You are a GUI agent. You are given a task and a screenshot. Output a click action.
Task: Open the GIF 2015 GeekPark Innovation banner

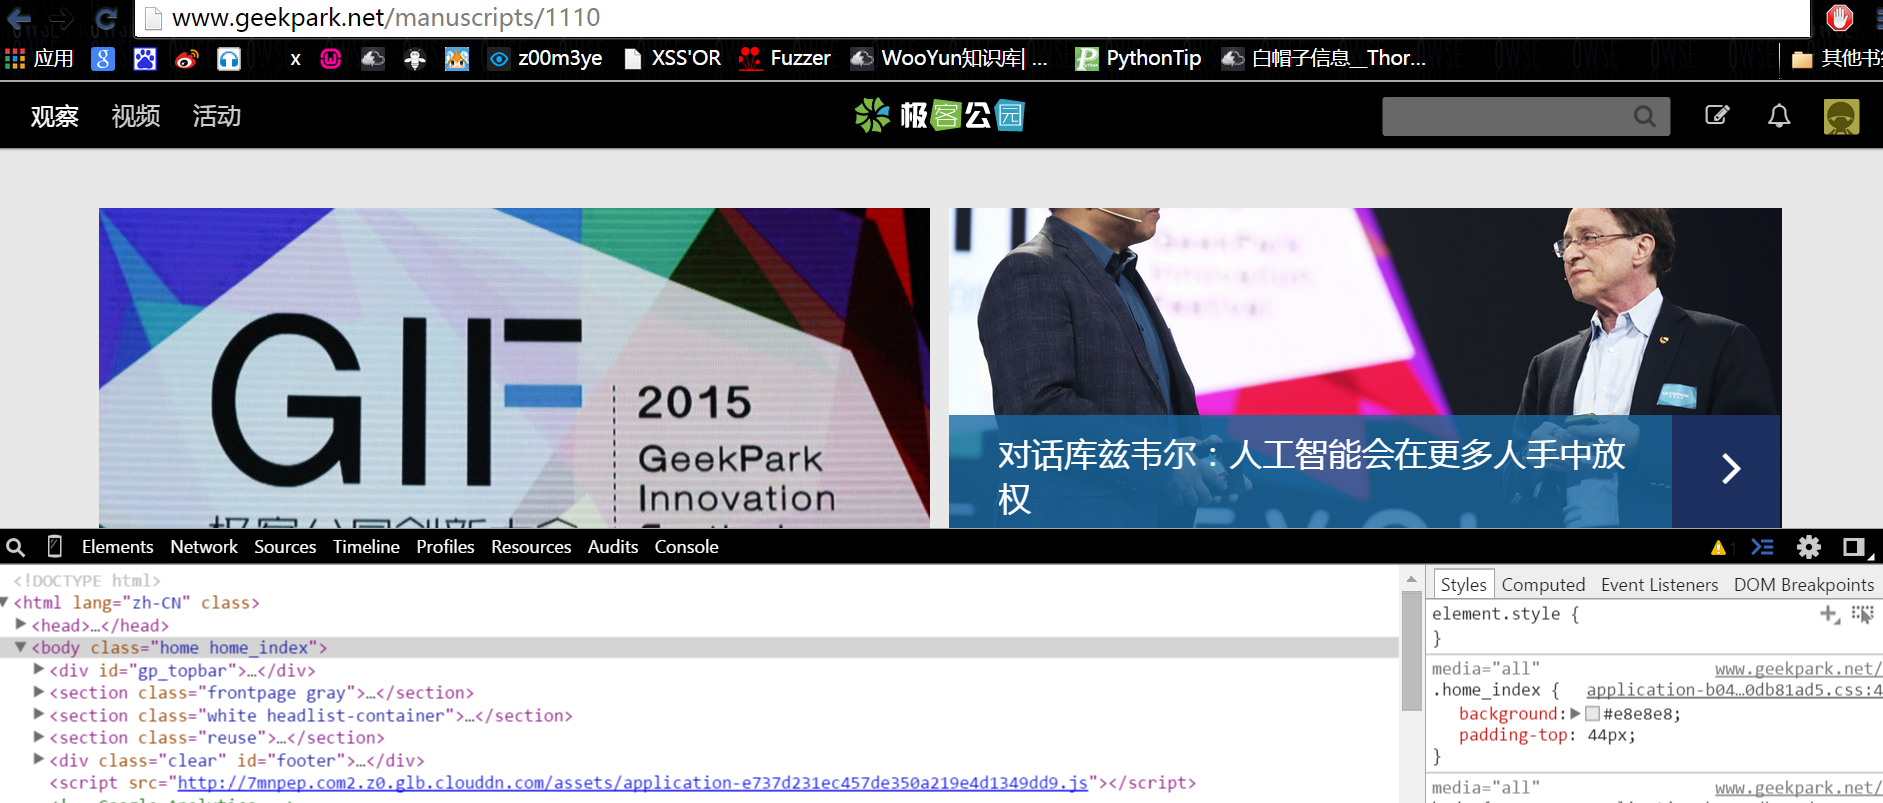tap(514, 367)
